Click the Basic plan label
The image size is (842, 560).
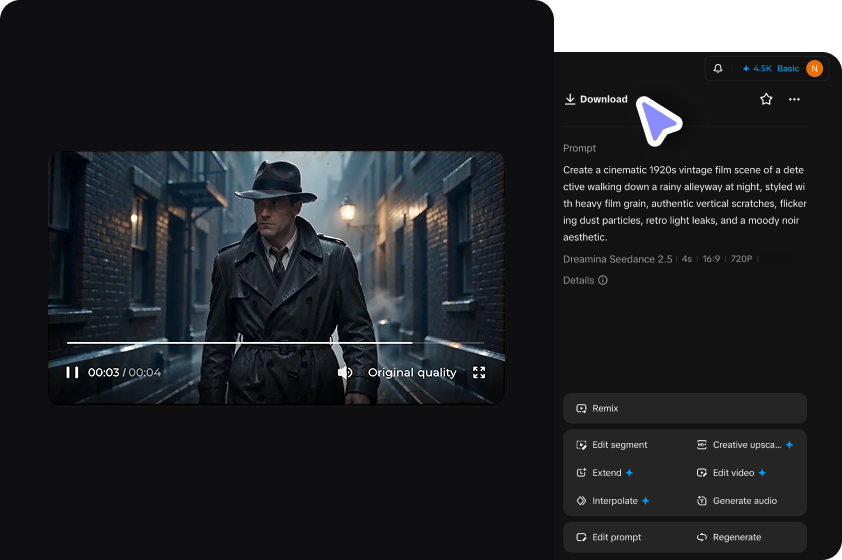(788, 68)
